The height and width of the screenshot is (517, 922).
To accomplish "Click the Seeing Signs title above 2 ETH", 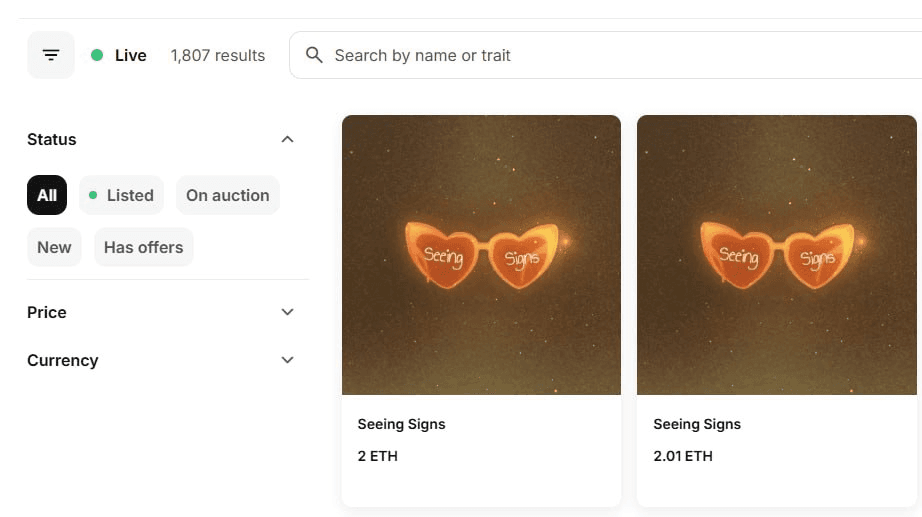I will [x=401, y=424].
